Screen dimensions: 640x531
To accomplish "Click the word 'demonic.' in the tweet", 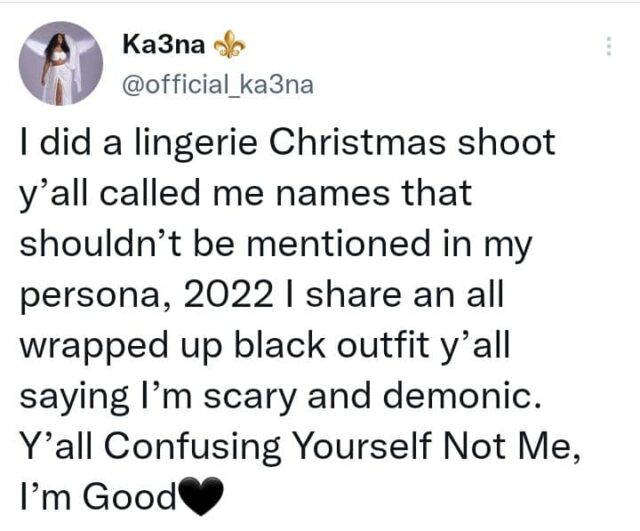I will click(462, 395).
